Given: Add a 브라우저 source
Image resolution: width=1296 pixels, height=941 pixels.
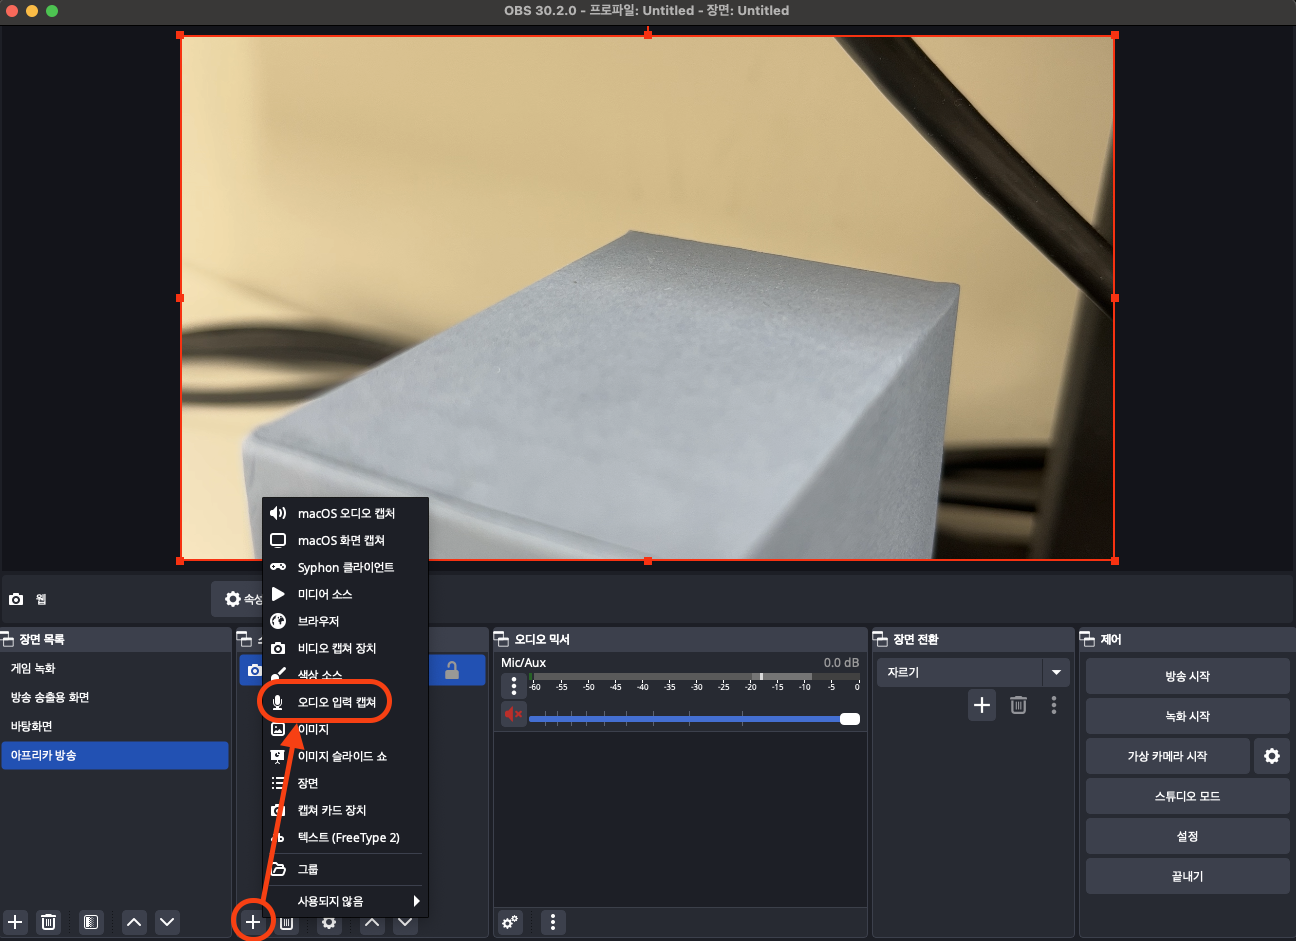Looking at the screenshot, I should (x=345, y=621).
